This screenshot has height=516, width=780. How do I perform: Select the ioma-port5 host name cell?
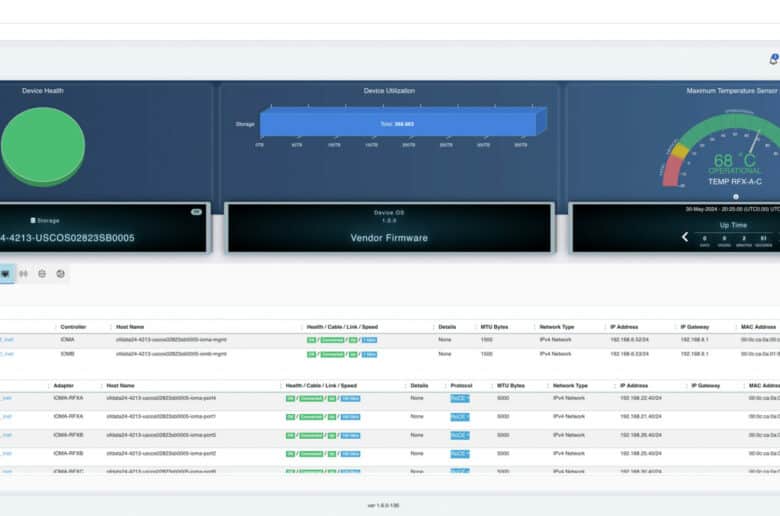161,435
